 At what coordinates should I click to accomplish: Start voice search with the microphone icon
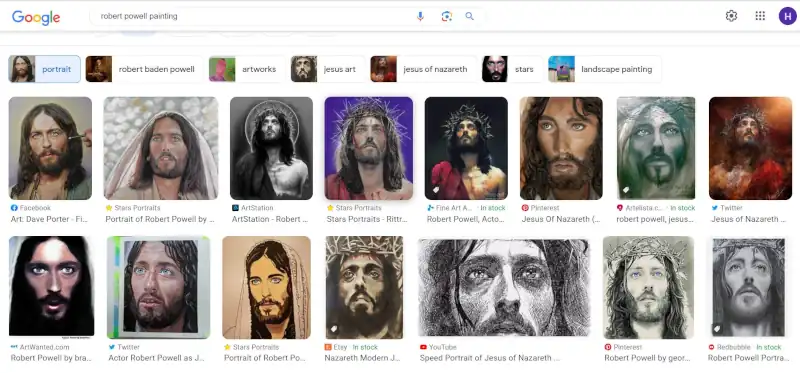point(420,16)
